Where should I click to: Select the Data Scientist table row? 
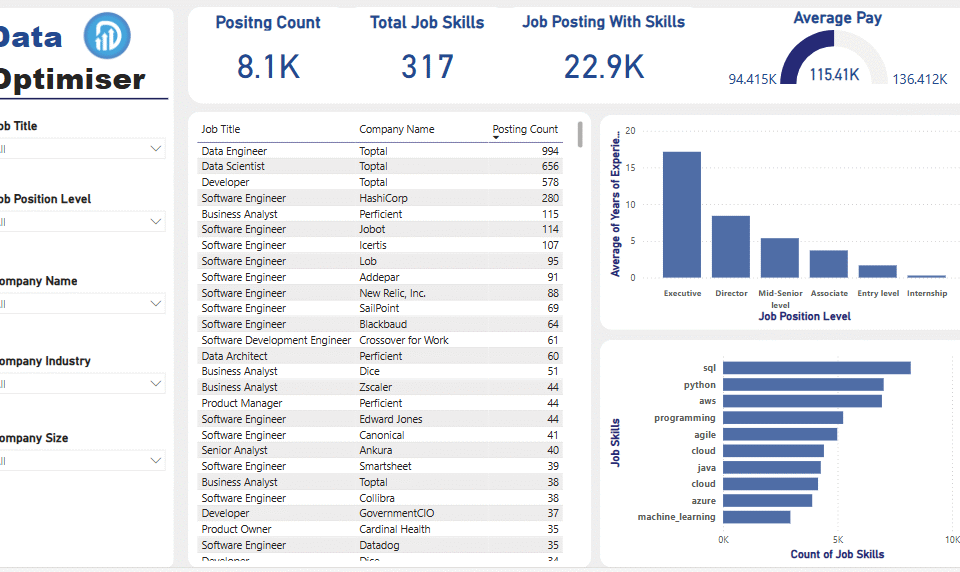point(380,166)
